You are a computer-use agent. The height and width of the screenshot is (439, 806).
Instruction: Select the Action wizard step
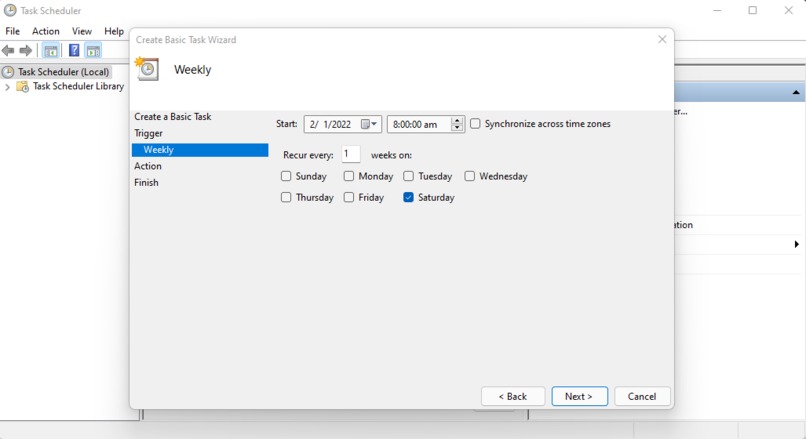pos(148,166)
